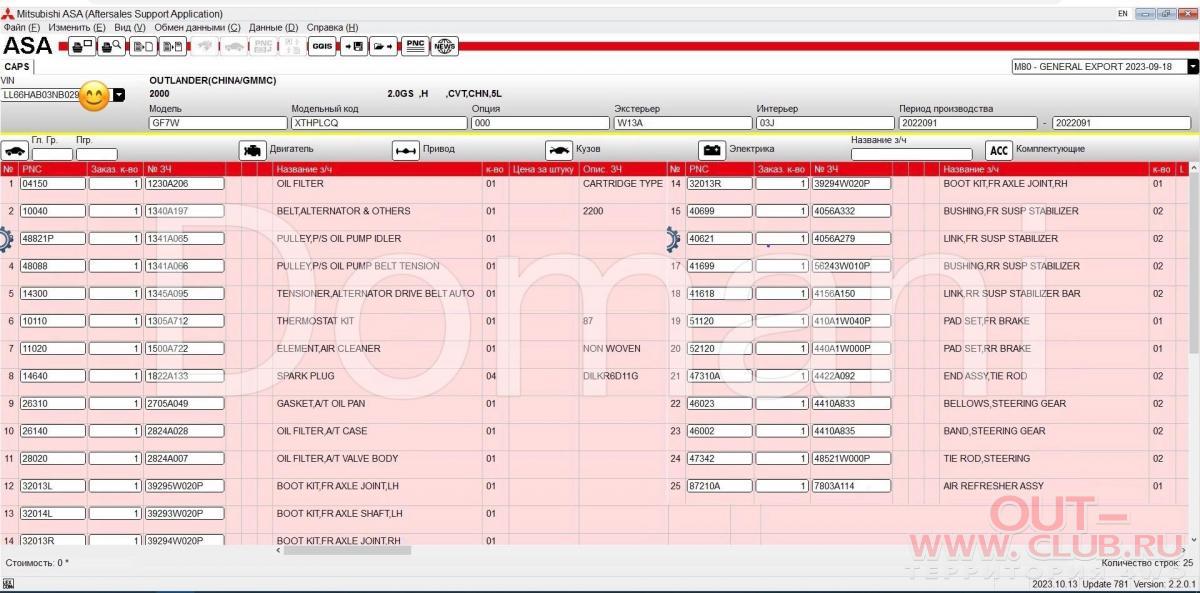The height and width of the screenshot is (593, 1200).
Task: Click the Пгр. input box
Action: pos(96,154)
